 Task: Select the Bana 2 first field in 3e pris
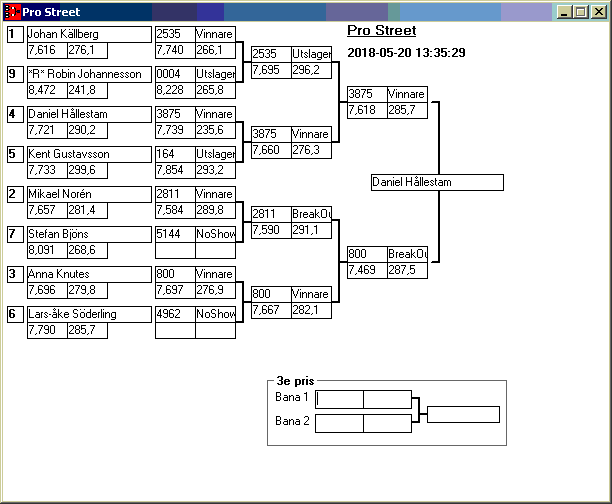(339, 423)
